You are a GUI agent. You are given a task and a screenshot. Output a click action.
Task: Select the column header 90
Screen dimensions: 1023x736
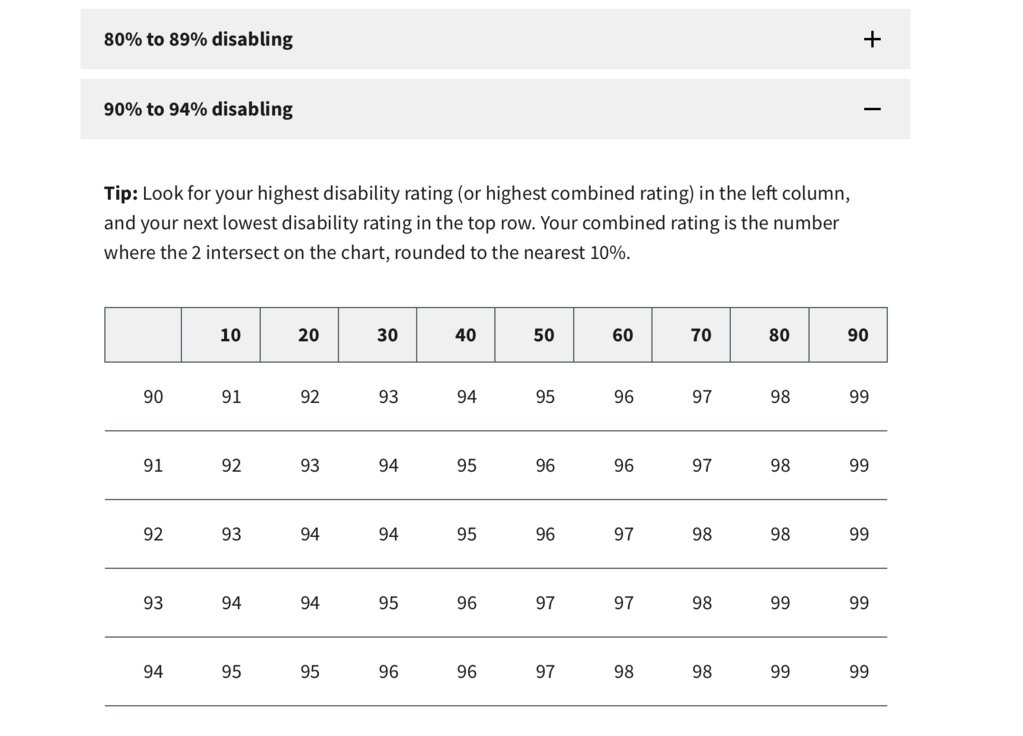pos(848,335)
